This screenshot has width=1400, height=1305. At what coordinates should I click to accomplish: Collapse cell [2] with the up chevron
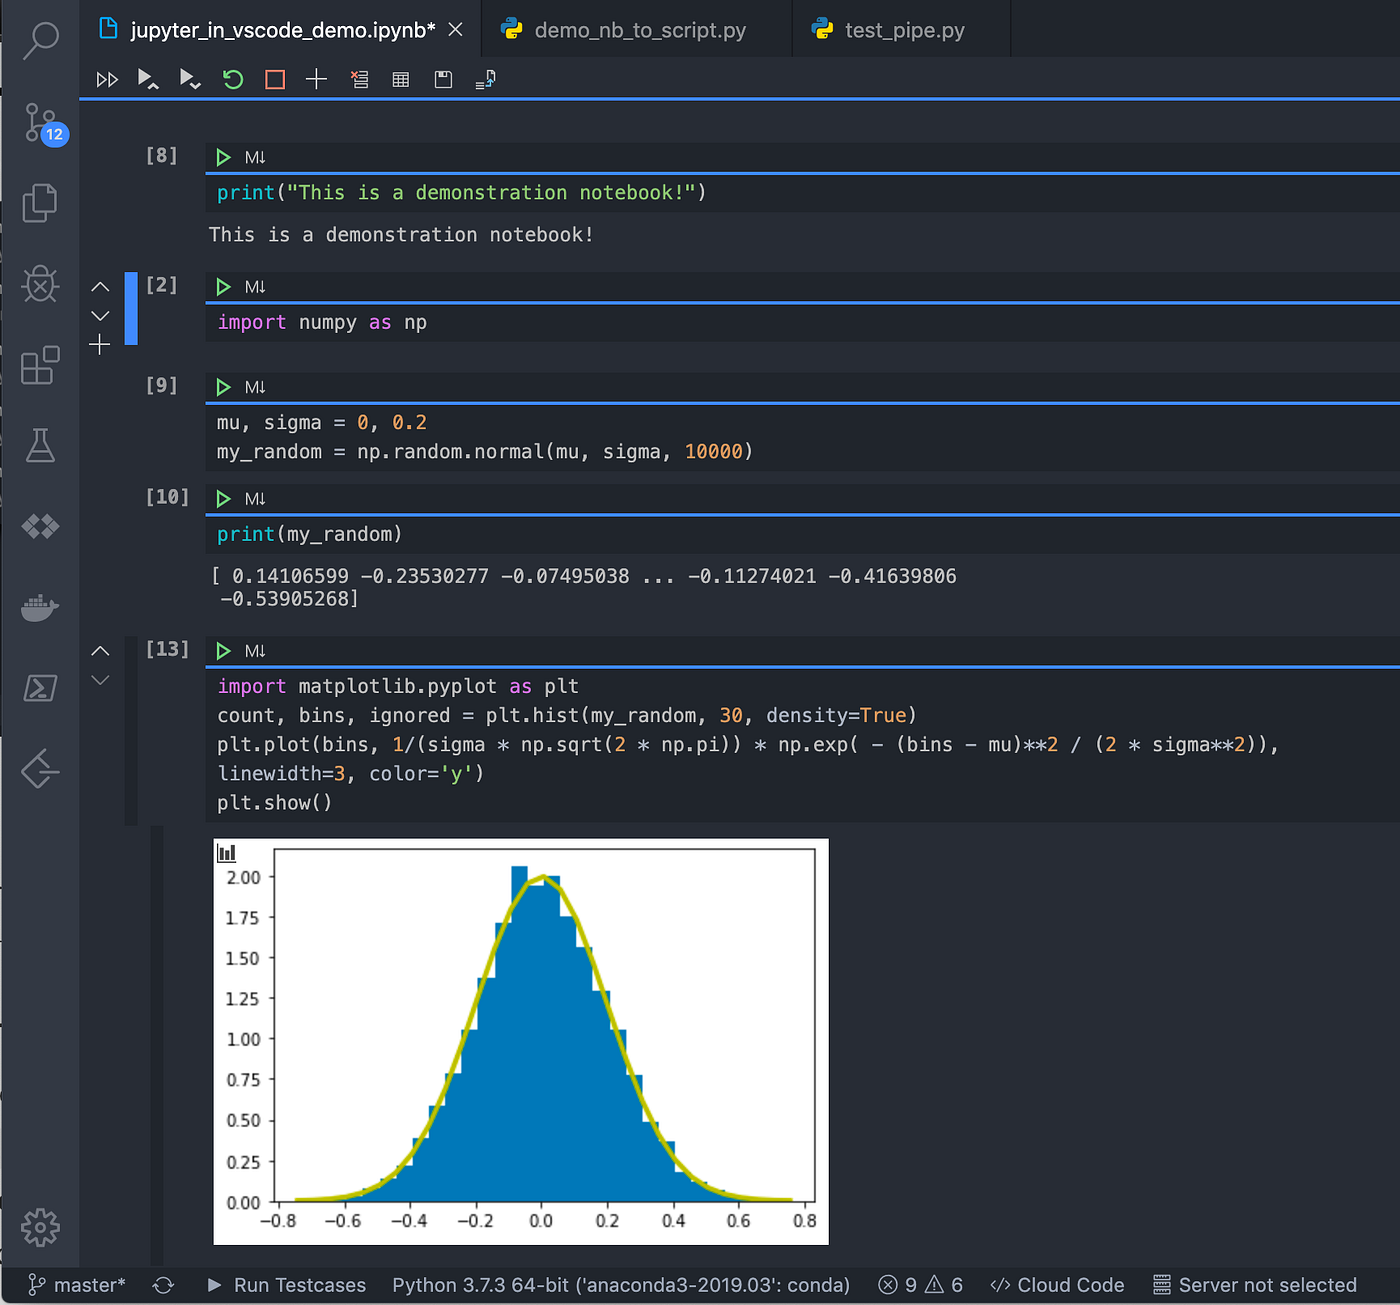100,286
